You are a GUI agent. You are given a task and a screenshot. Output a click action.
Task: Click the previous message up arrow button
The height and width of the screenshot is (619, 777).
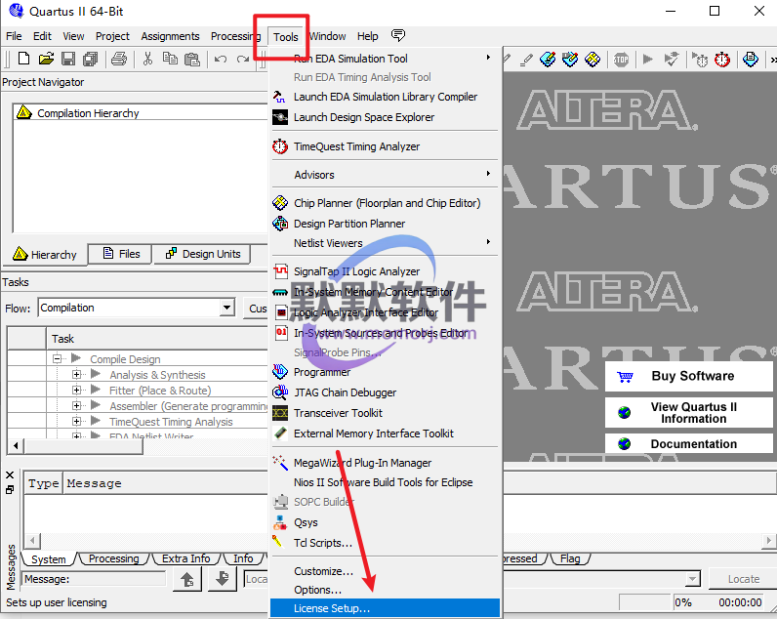tap(187, 579)
